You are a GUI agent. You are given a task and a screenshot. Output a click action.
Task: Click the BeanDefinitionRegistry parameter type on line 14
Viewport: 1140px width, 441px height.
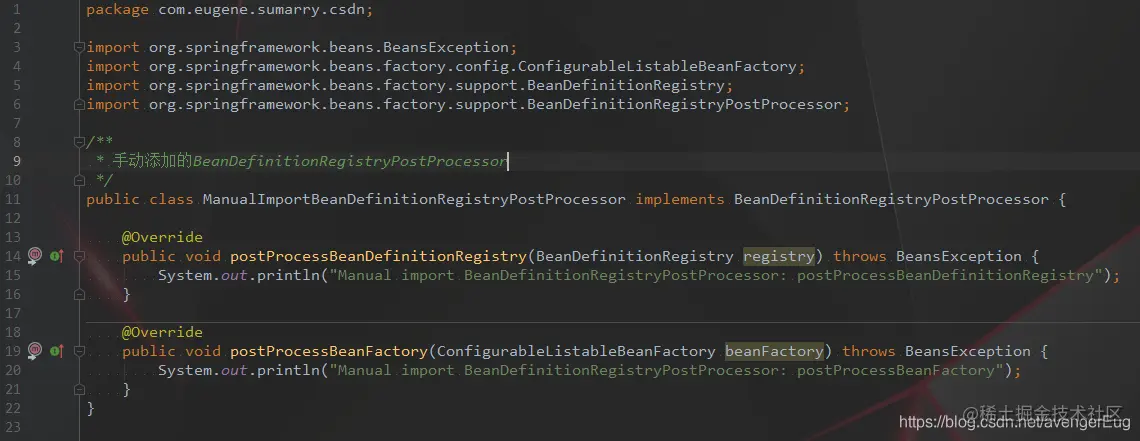(x=635, y=256)
